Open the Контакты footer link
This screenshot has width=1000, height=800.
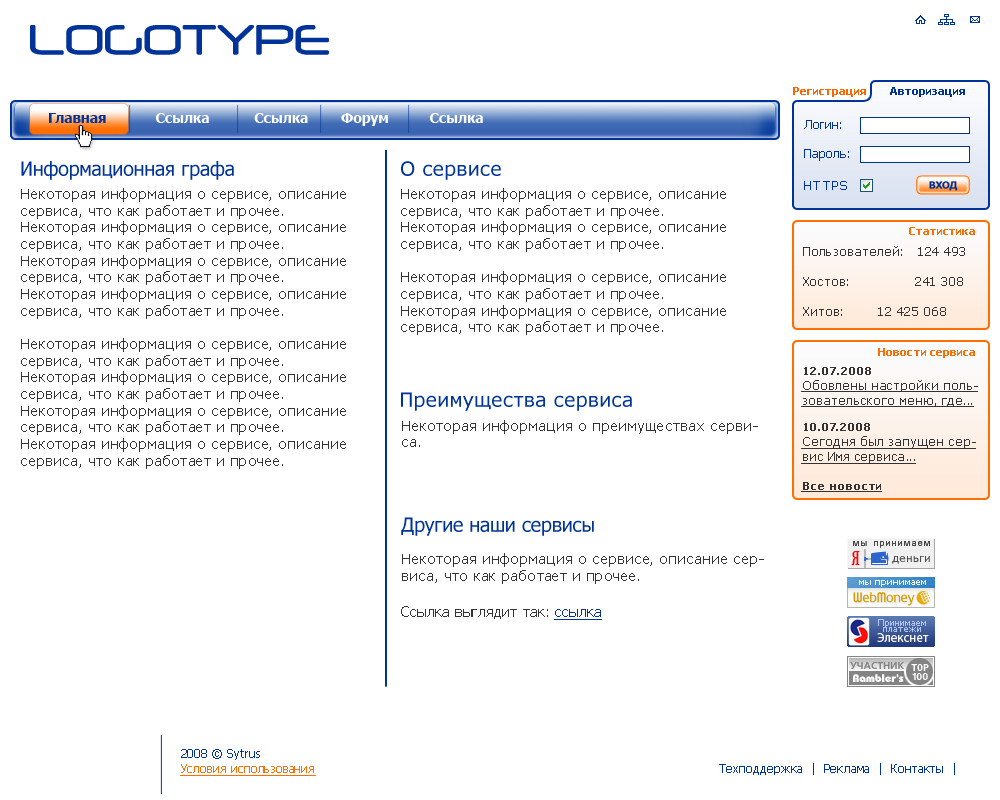point(916,769)
